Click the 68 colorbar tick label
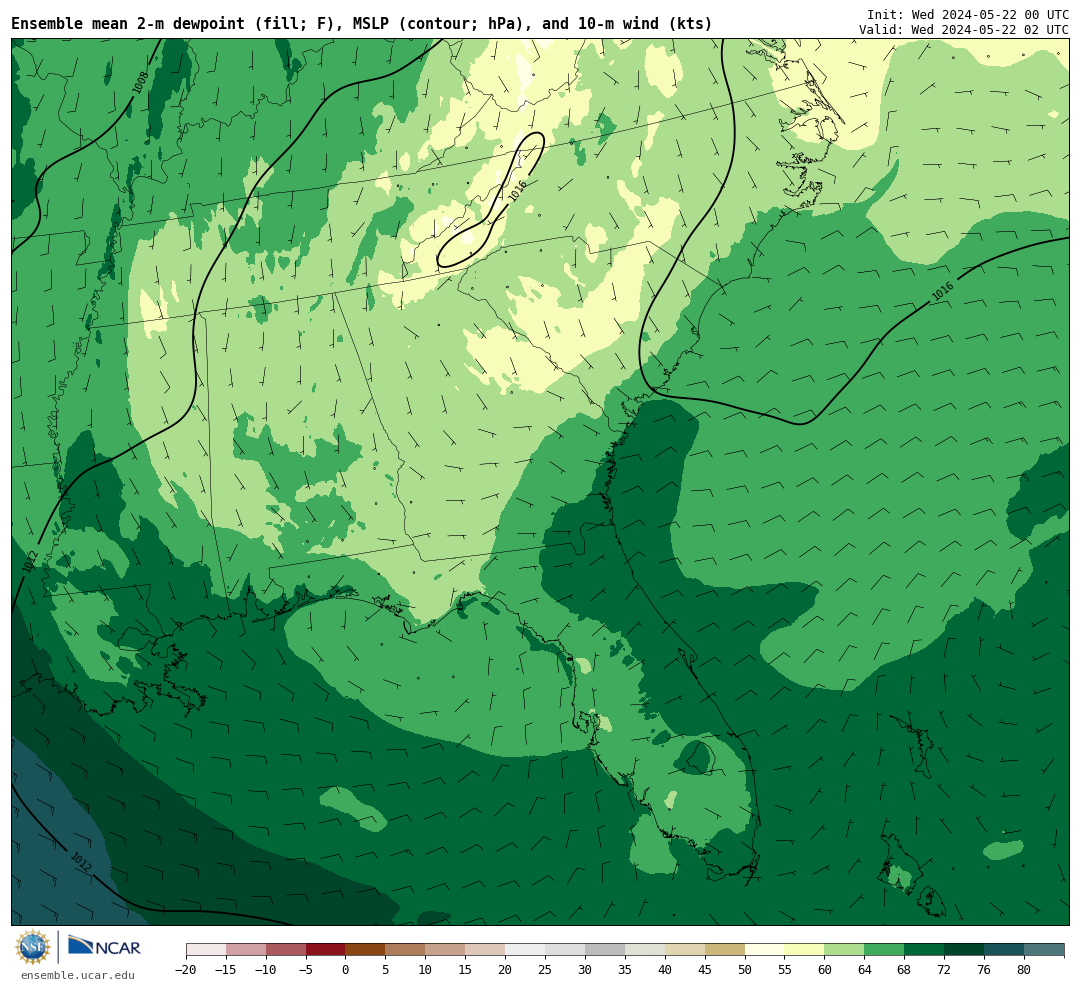1080x988 pixels. point(905,970)
